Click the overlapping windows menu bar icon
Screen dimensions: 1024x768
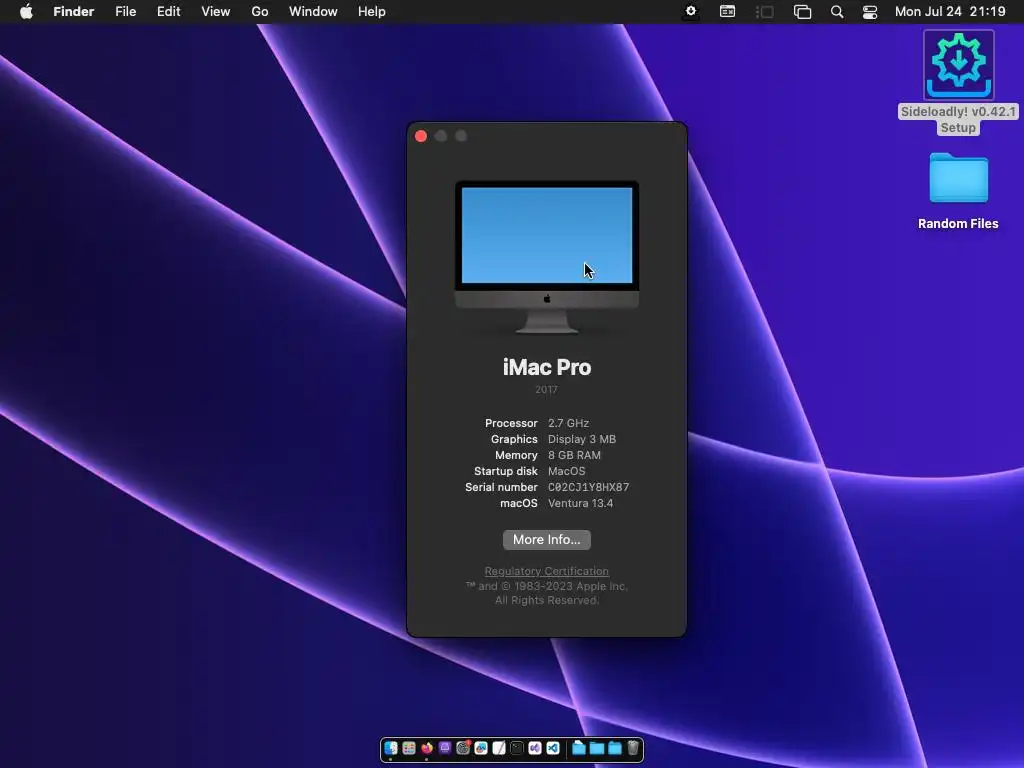[802, 12]
